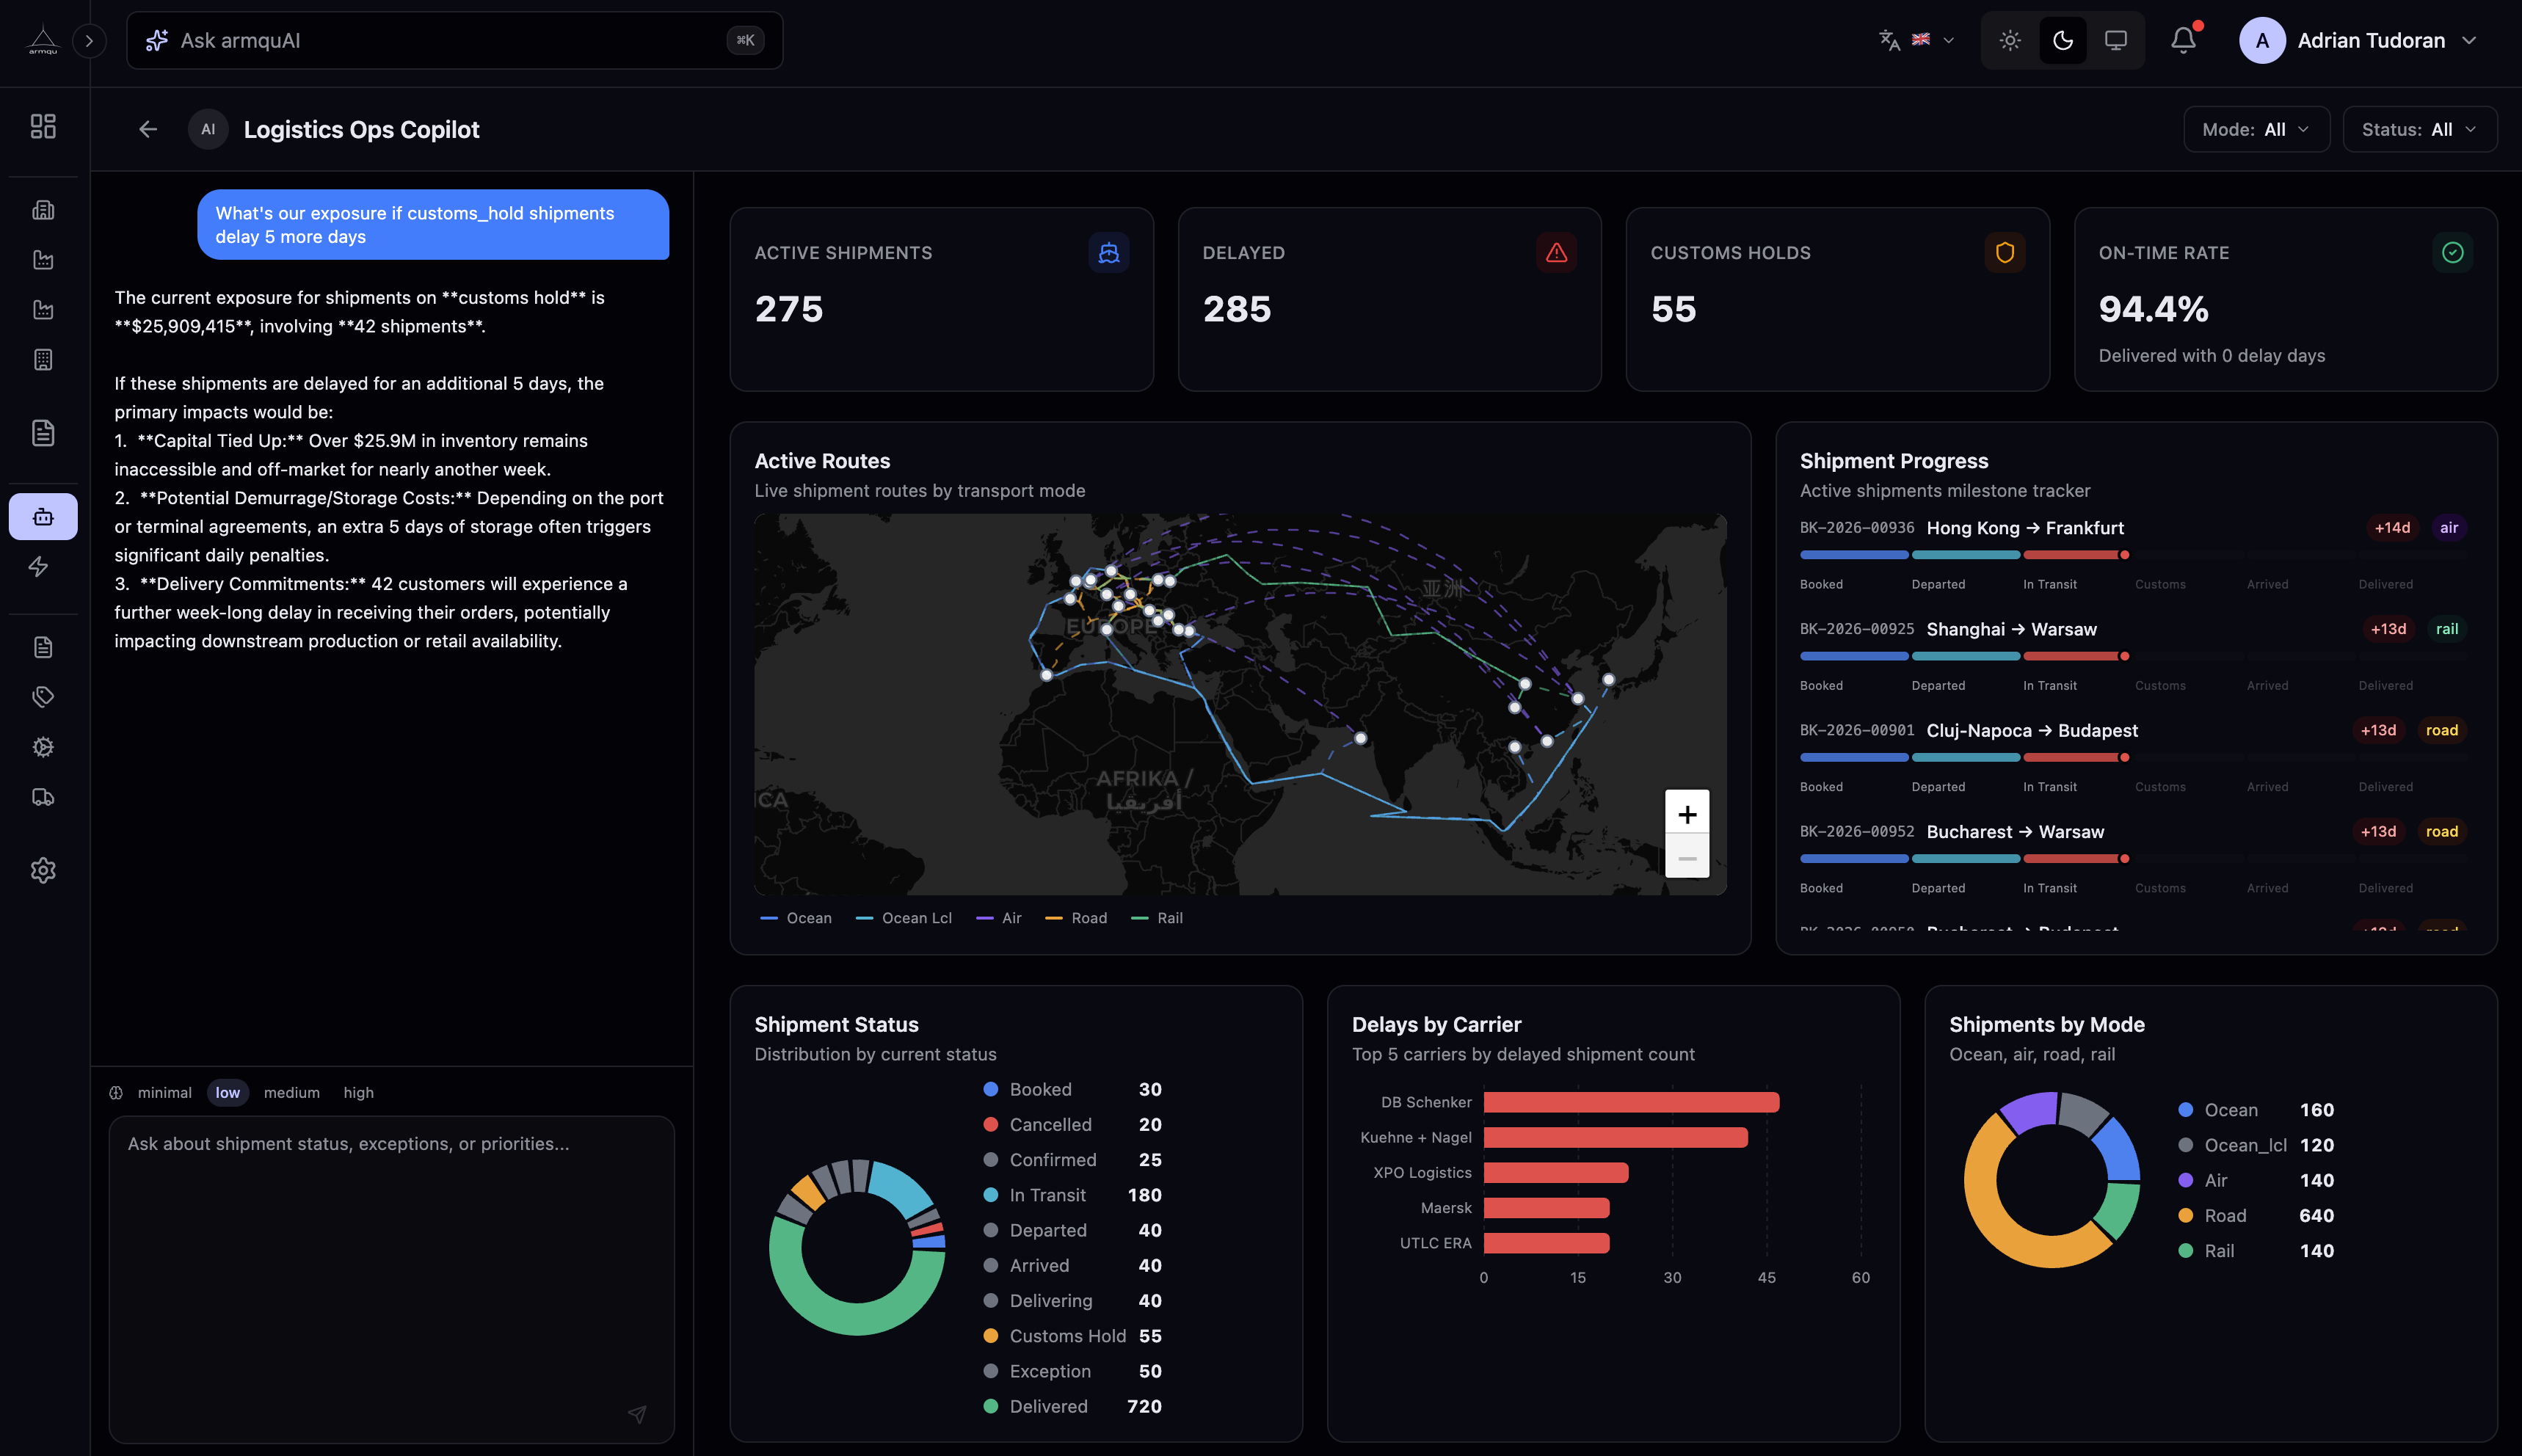Viewport: 2522px width, 1456px height.
Task: Open Settings via the bottom gear icon
Action: [43, 870]
